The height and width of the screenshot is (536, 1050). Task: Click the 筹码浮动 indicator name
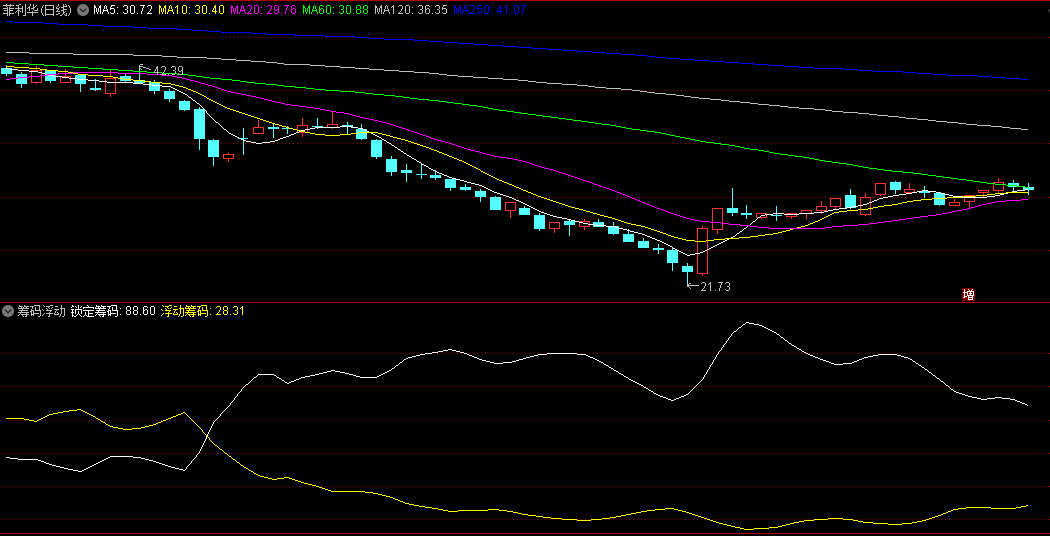[x=42, y=311]
